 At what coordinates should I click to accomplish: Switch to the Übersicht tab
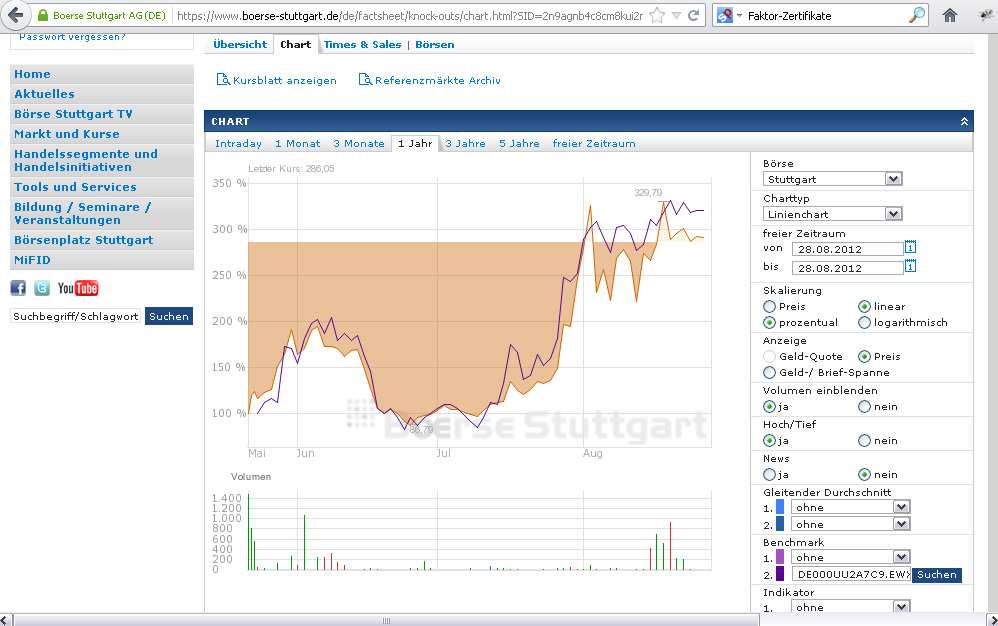[x=240, y=45]
